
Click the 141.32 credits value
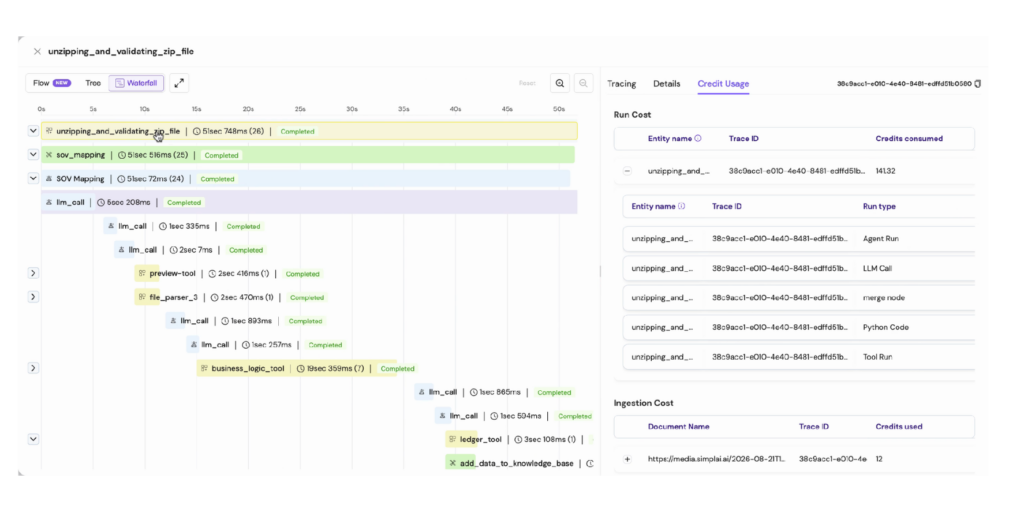click(886, 170)
